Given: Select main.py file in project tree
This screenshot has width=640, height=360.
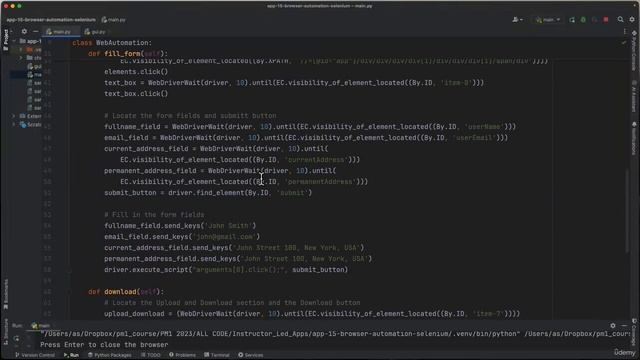Looking at the screenshot, I should click(x=34, y=75).
